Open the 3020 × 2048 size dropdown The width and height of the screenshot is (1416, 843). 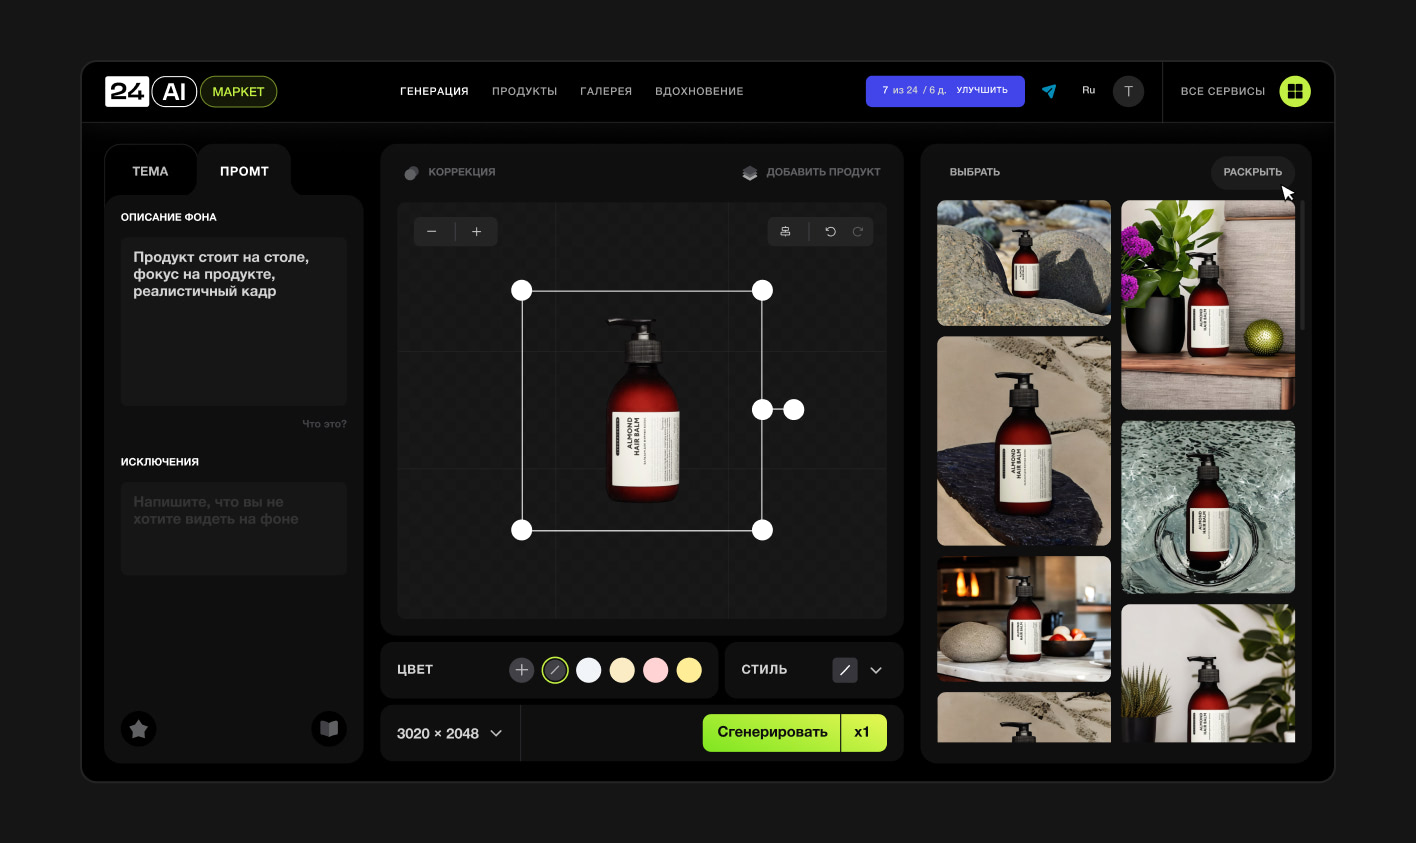point(450,733)
